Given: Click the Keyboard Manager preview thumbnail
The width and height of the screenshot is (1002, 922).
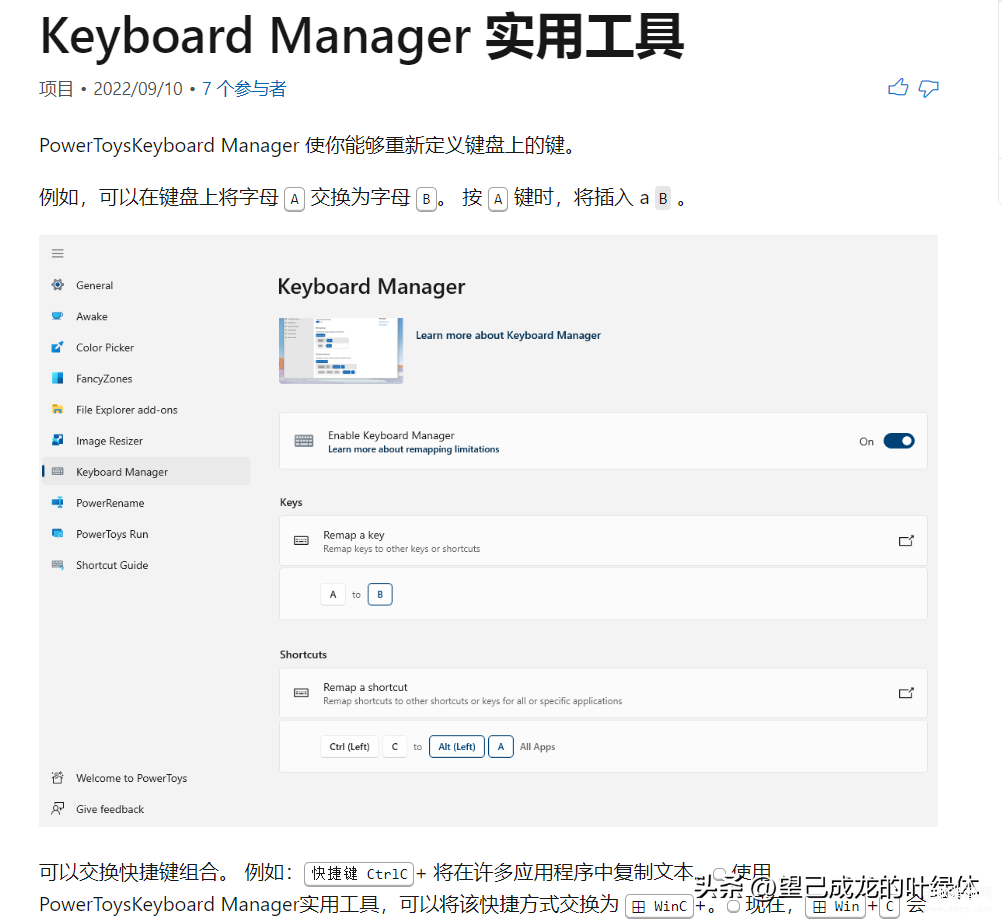Looking at the screenshot, I should 341,350.
